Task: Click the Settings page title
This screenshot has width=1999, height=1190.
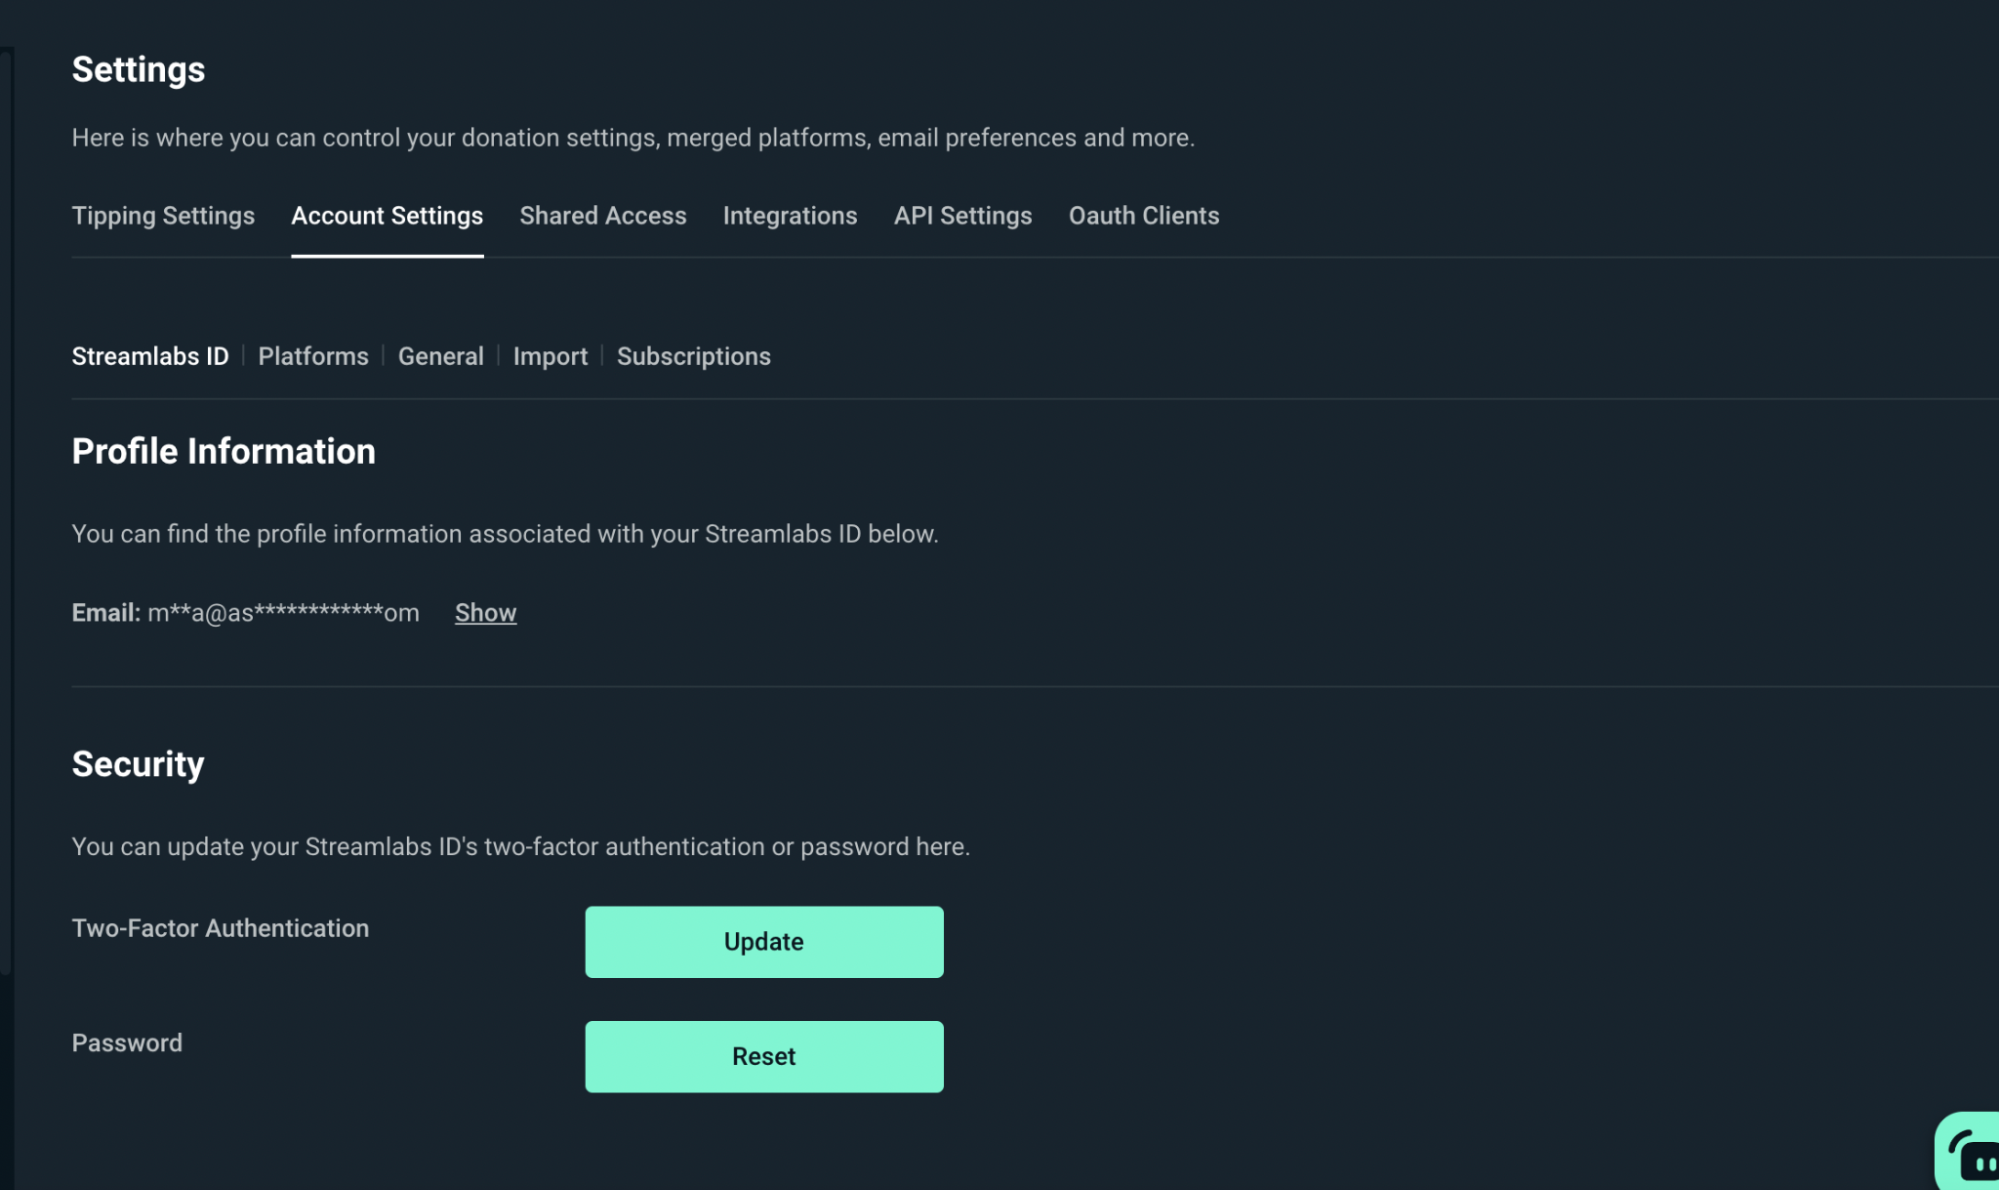Action: [138, 69]
